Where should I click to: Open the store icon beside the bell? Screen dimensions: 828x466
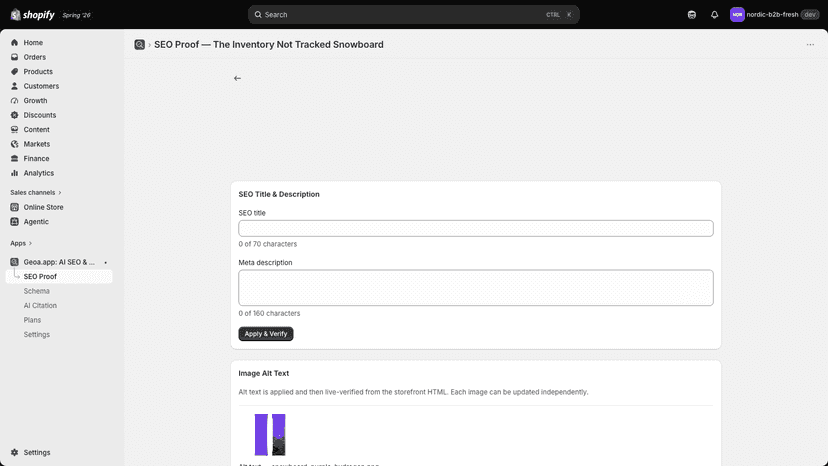coord(692,15)
